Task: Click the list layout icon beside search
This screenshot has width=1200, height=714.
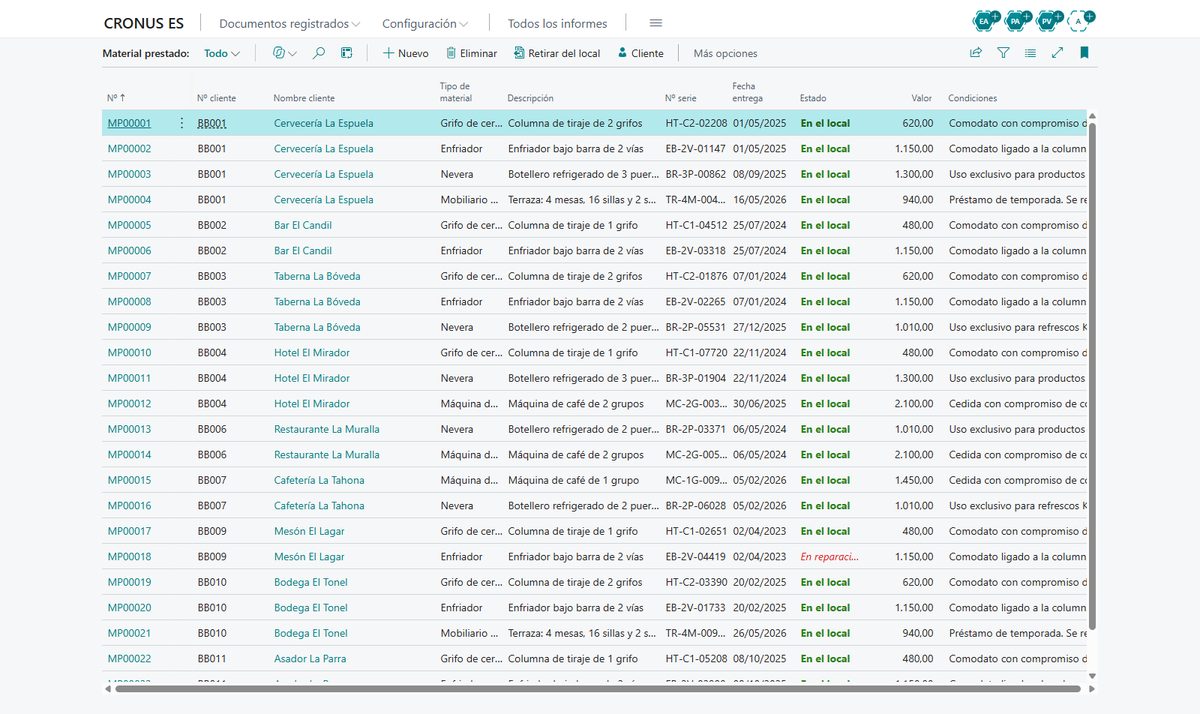Action: coord(347,53)
